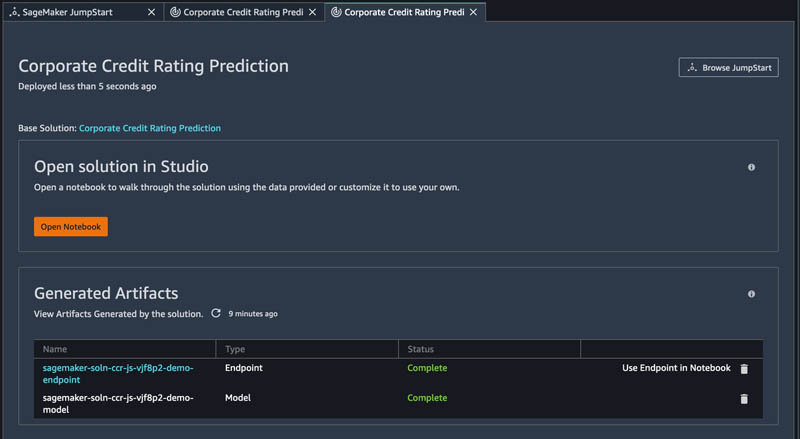The height and width of the screenshot is (439, 800).
Task: Click 'Deployed less than 5 seconds ago' text
Action: click(x=87, y=86)
